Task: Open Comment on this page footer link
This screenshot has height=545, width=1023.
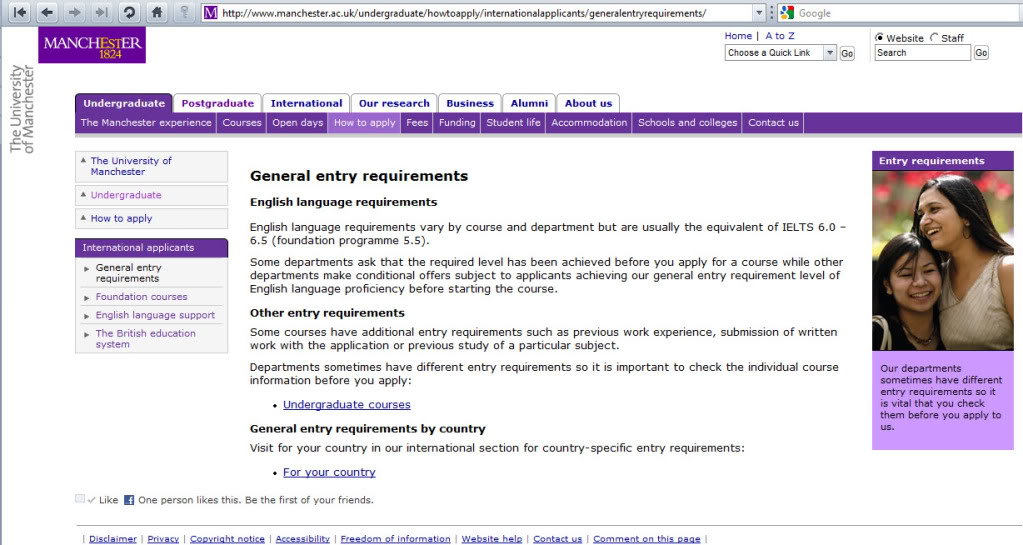Action: click(x=647, y=538)
